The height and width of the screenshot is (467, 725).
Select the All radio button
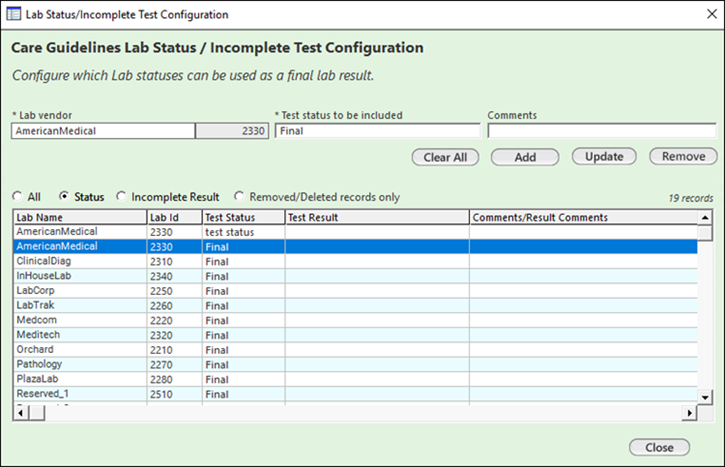(x=18, y=197)
